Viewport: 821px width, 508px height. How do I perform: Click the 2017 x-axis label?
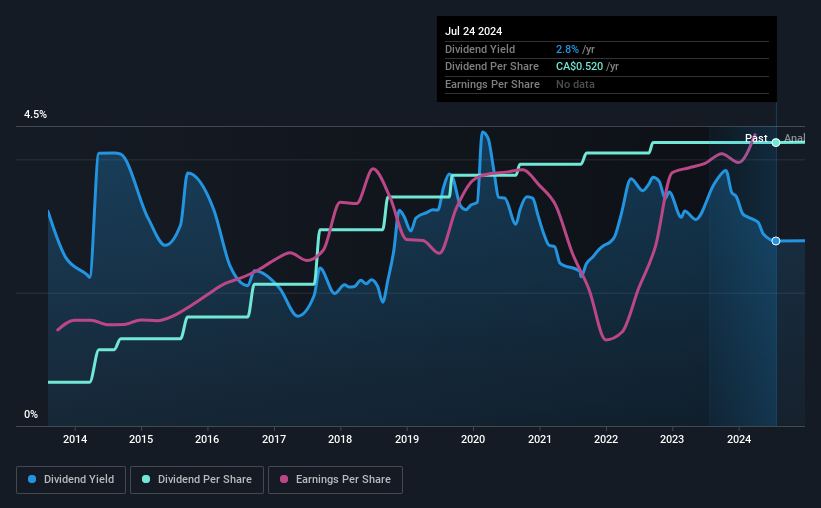pyautogui.click(x=274, y=439)
